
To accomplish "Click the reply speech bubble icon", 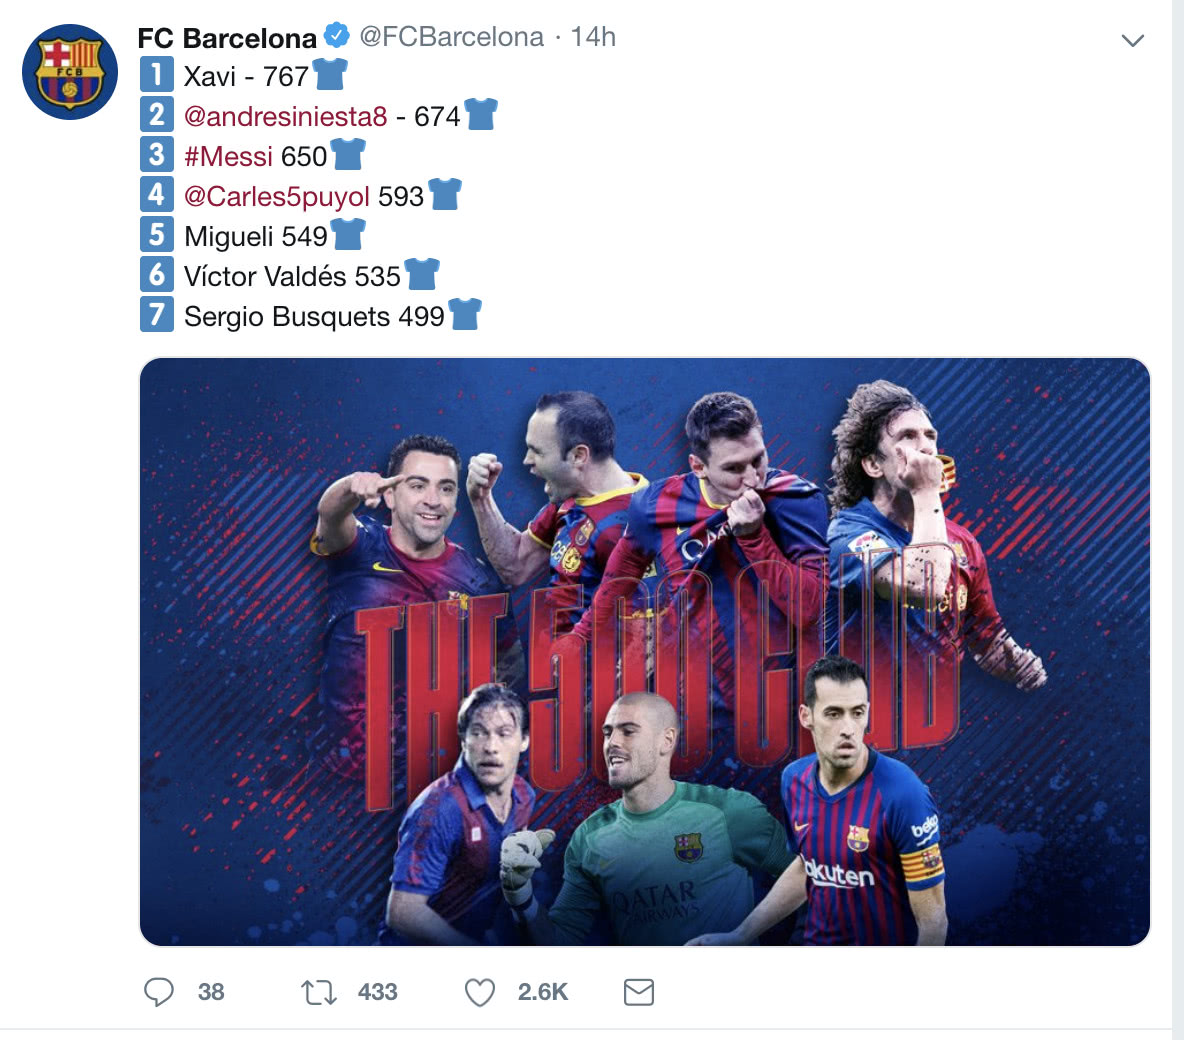I will [159, 992].
